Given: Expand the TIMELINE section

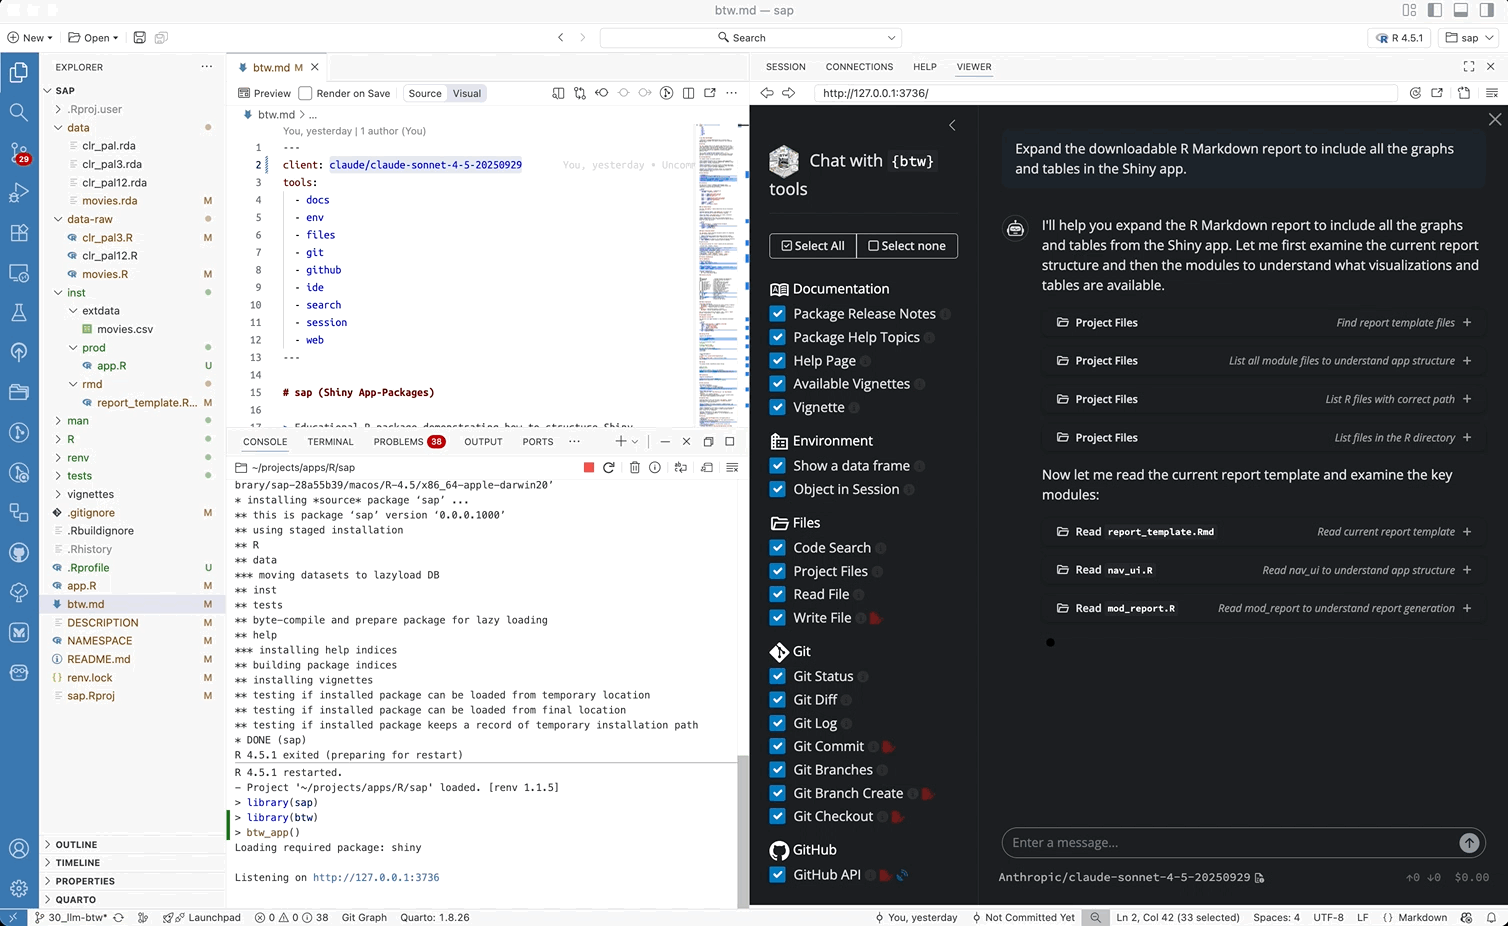Looking at the screenshot, I should tap(77, 863).
